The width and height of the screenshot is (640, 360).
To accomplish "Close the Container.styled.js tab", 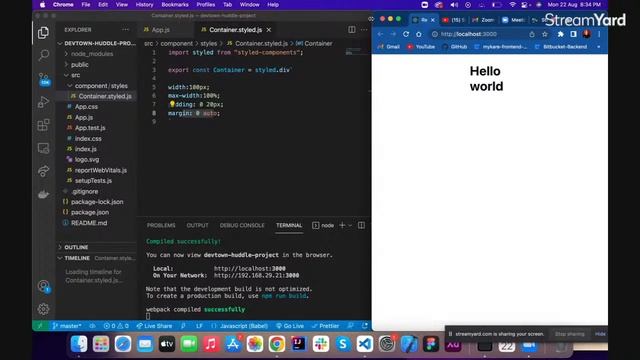I will tap(269, 30).
